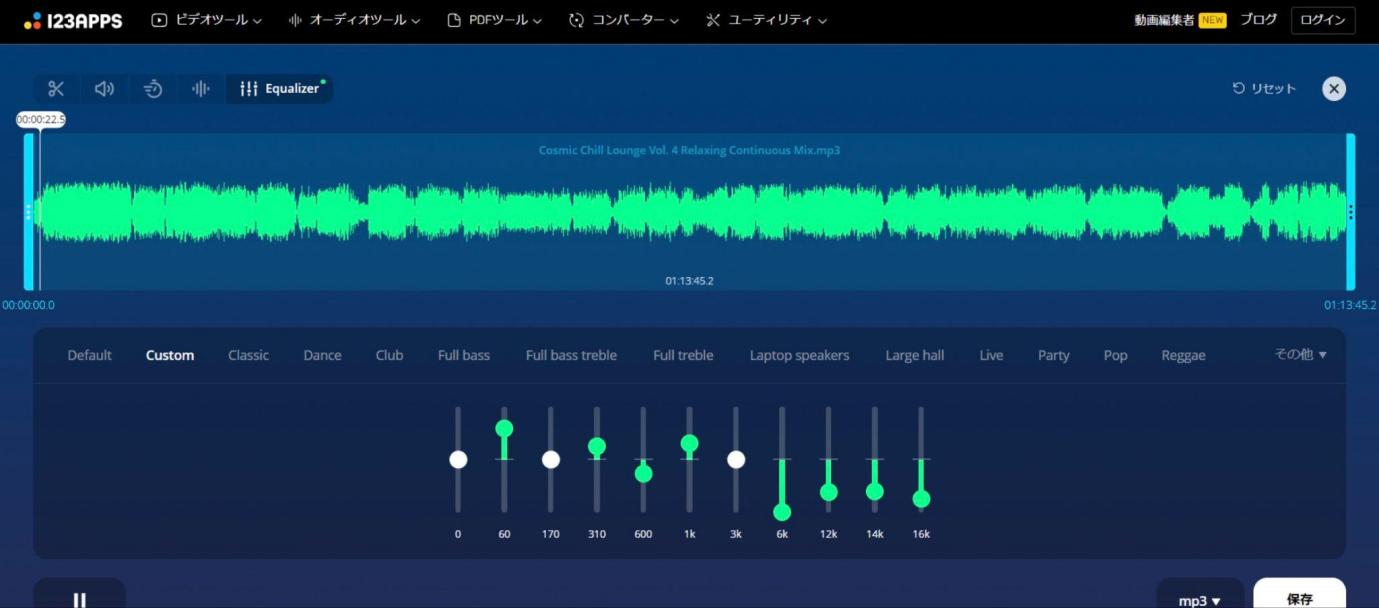Expand the その他 presets dropdown

coord(1300,354)
